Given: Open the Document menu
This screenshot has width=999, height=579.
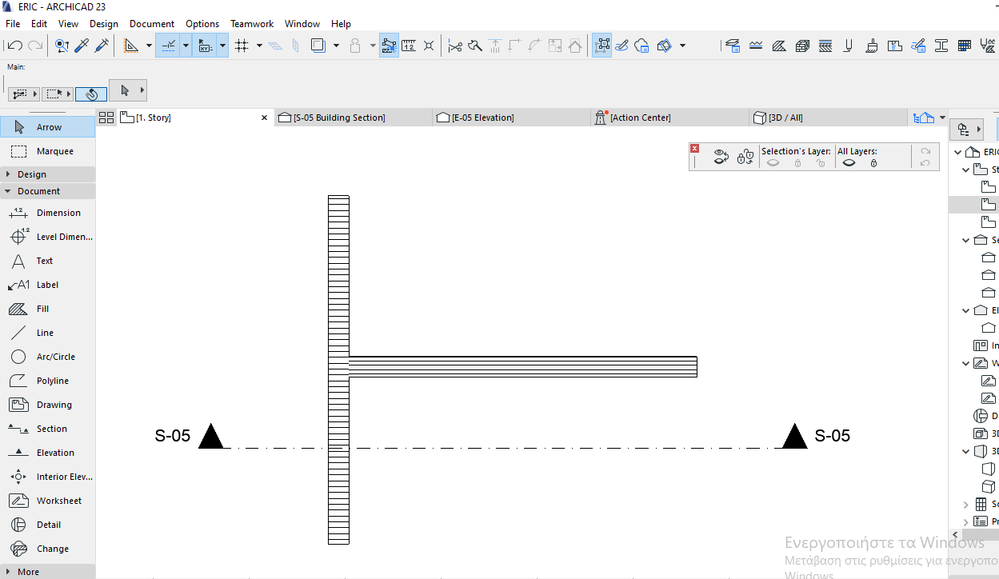Looking at the screenshot, I should (152, 24).
